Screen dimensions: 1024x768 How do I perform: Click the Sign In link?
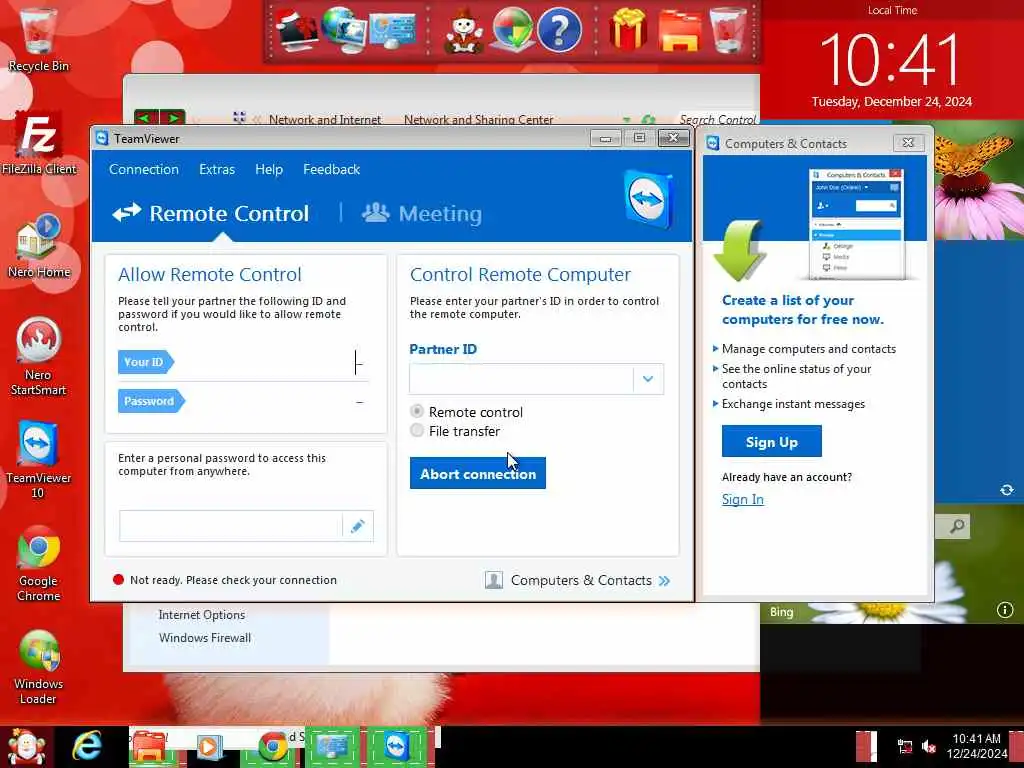[743, 500]
